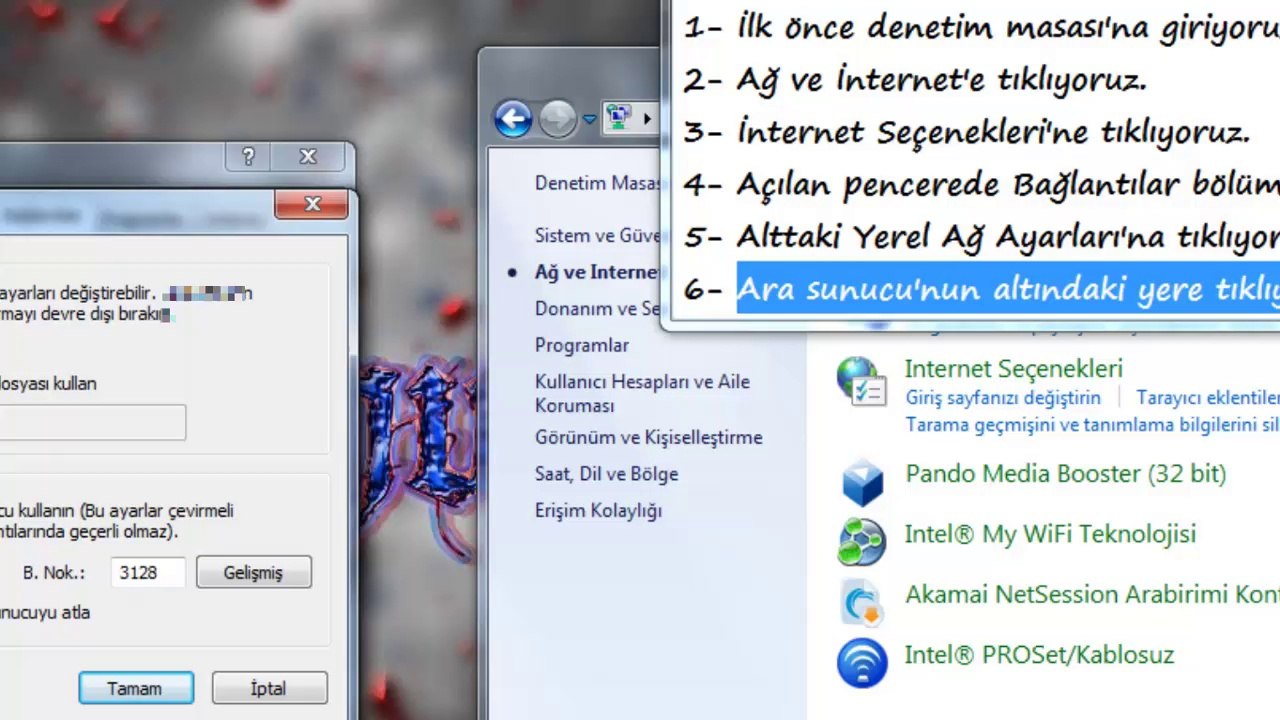Image resolution: width=1280 pixels, height=720 pixels.
Task: Open Pando Media Booster (32 bit)
Action: 1065,474
